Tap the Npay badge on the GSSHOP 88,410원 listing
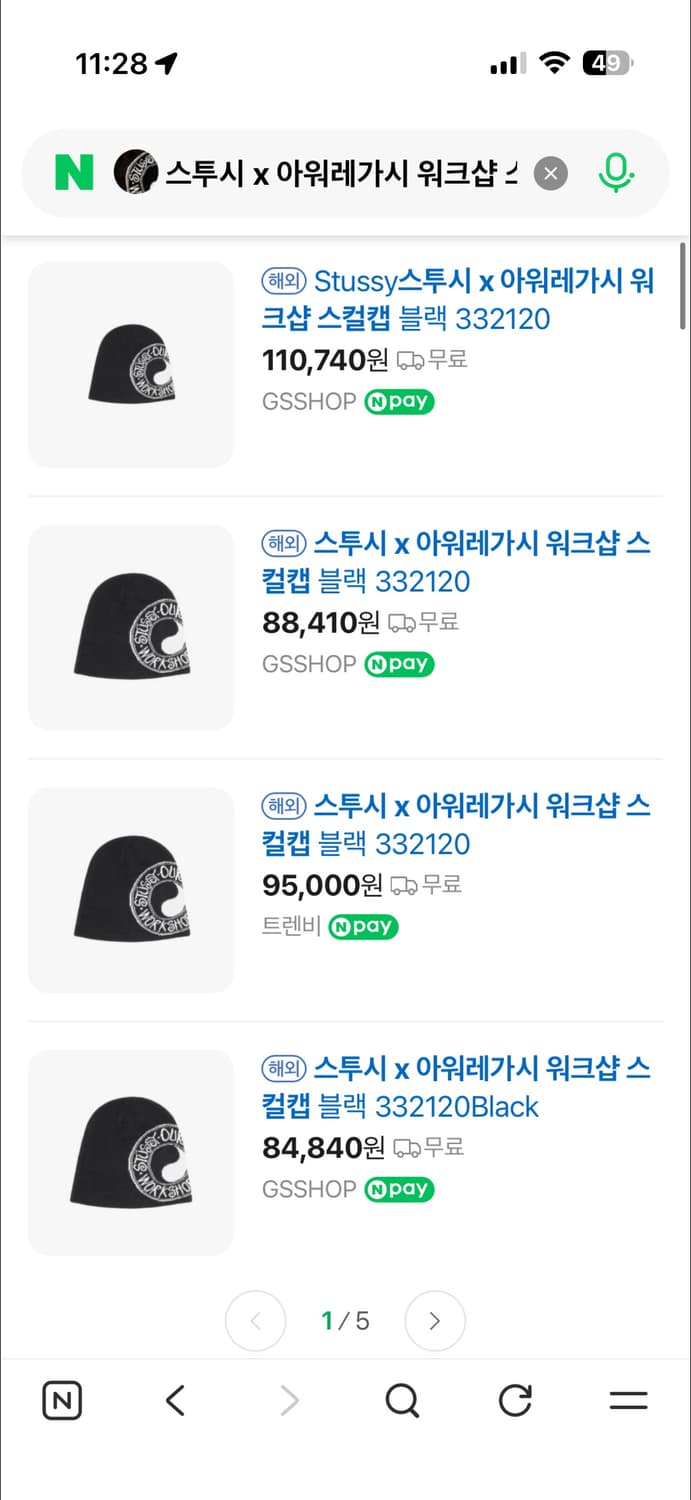 (x=398, y=664)
